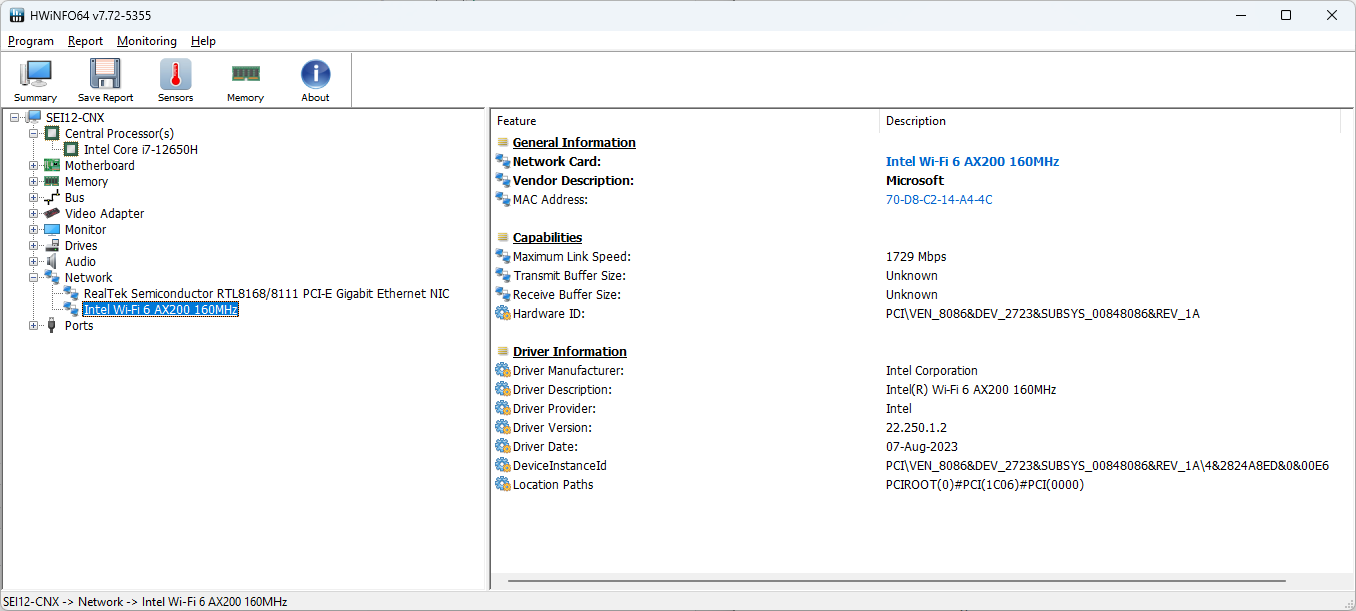This screenshot has height=611, width=1356.
Task: Click the Video Adapter card icon
Action: coord(52,214)
